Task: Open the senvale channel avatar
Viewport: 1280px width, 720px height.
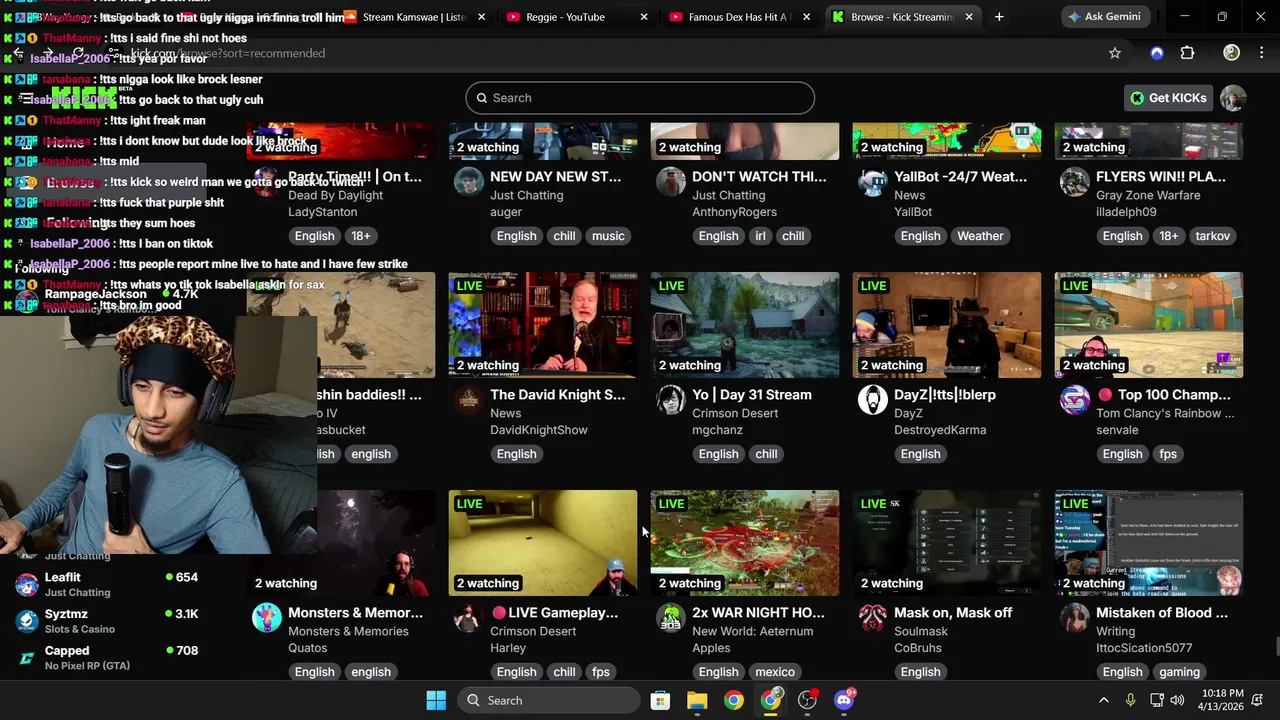Action: (x=1075, y=400)
